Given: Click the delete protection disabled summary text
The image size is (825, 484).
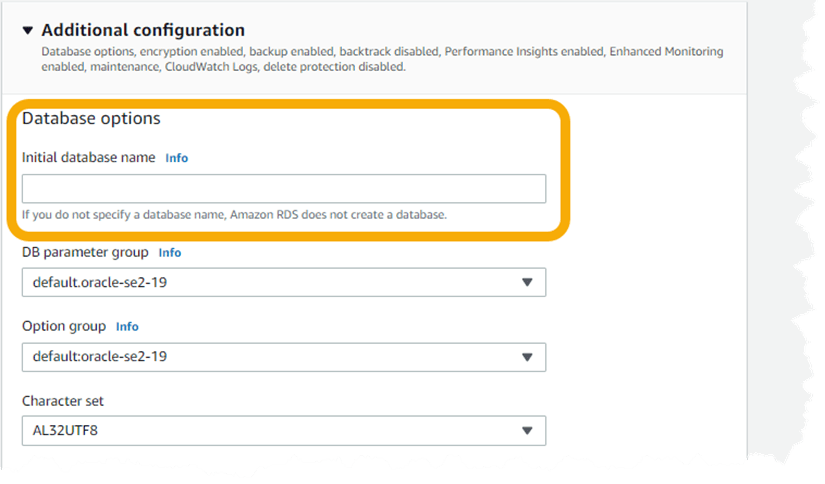Looking at the screenshot, I should (334, 67).
